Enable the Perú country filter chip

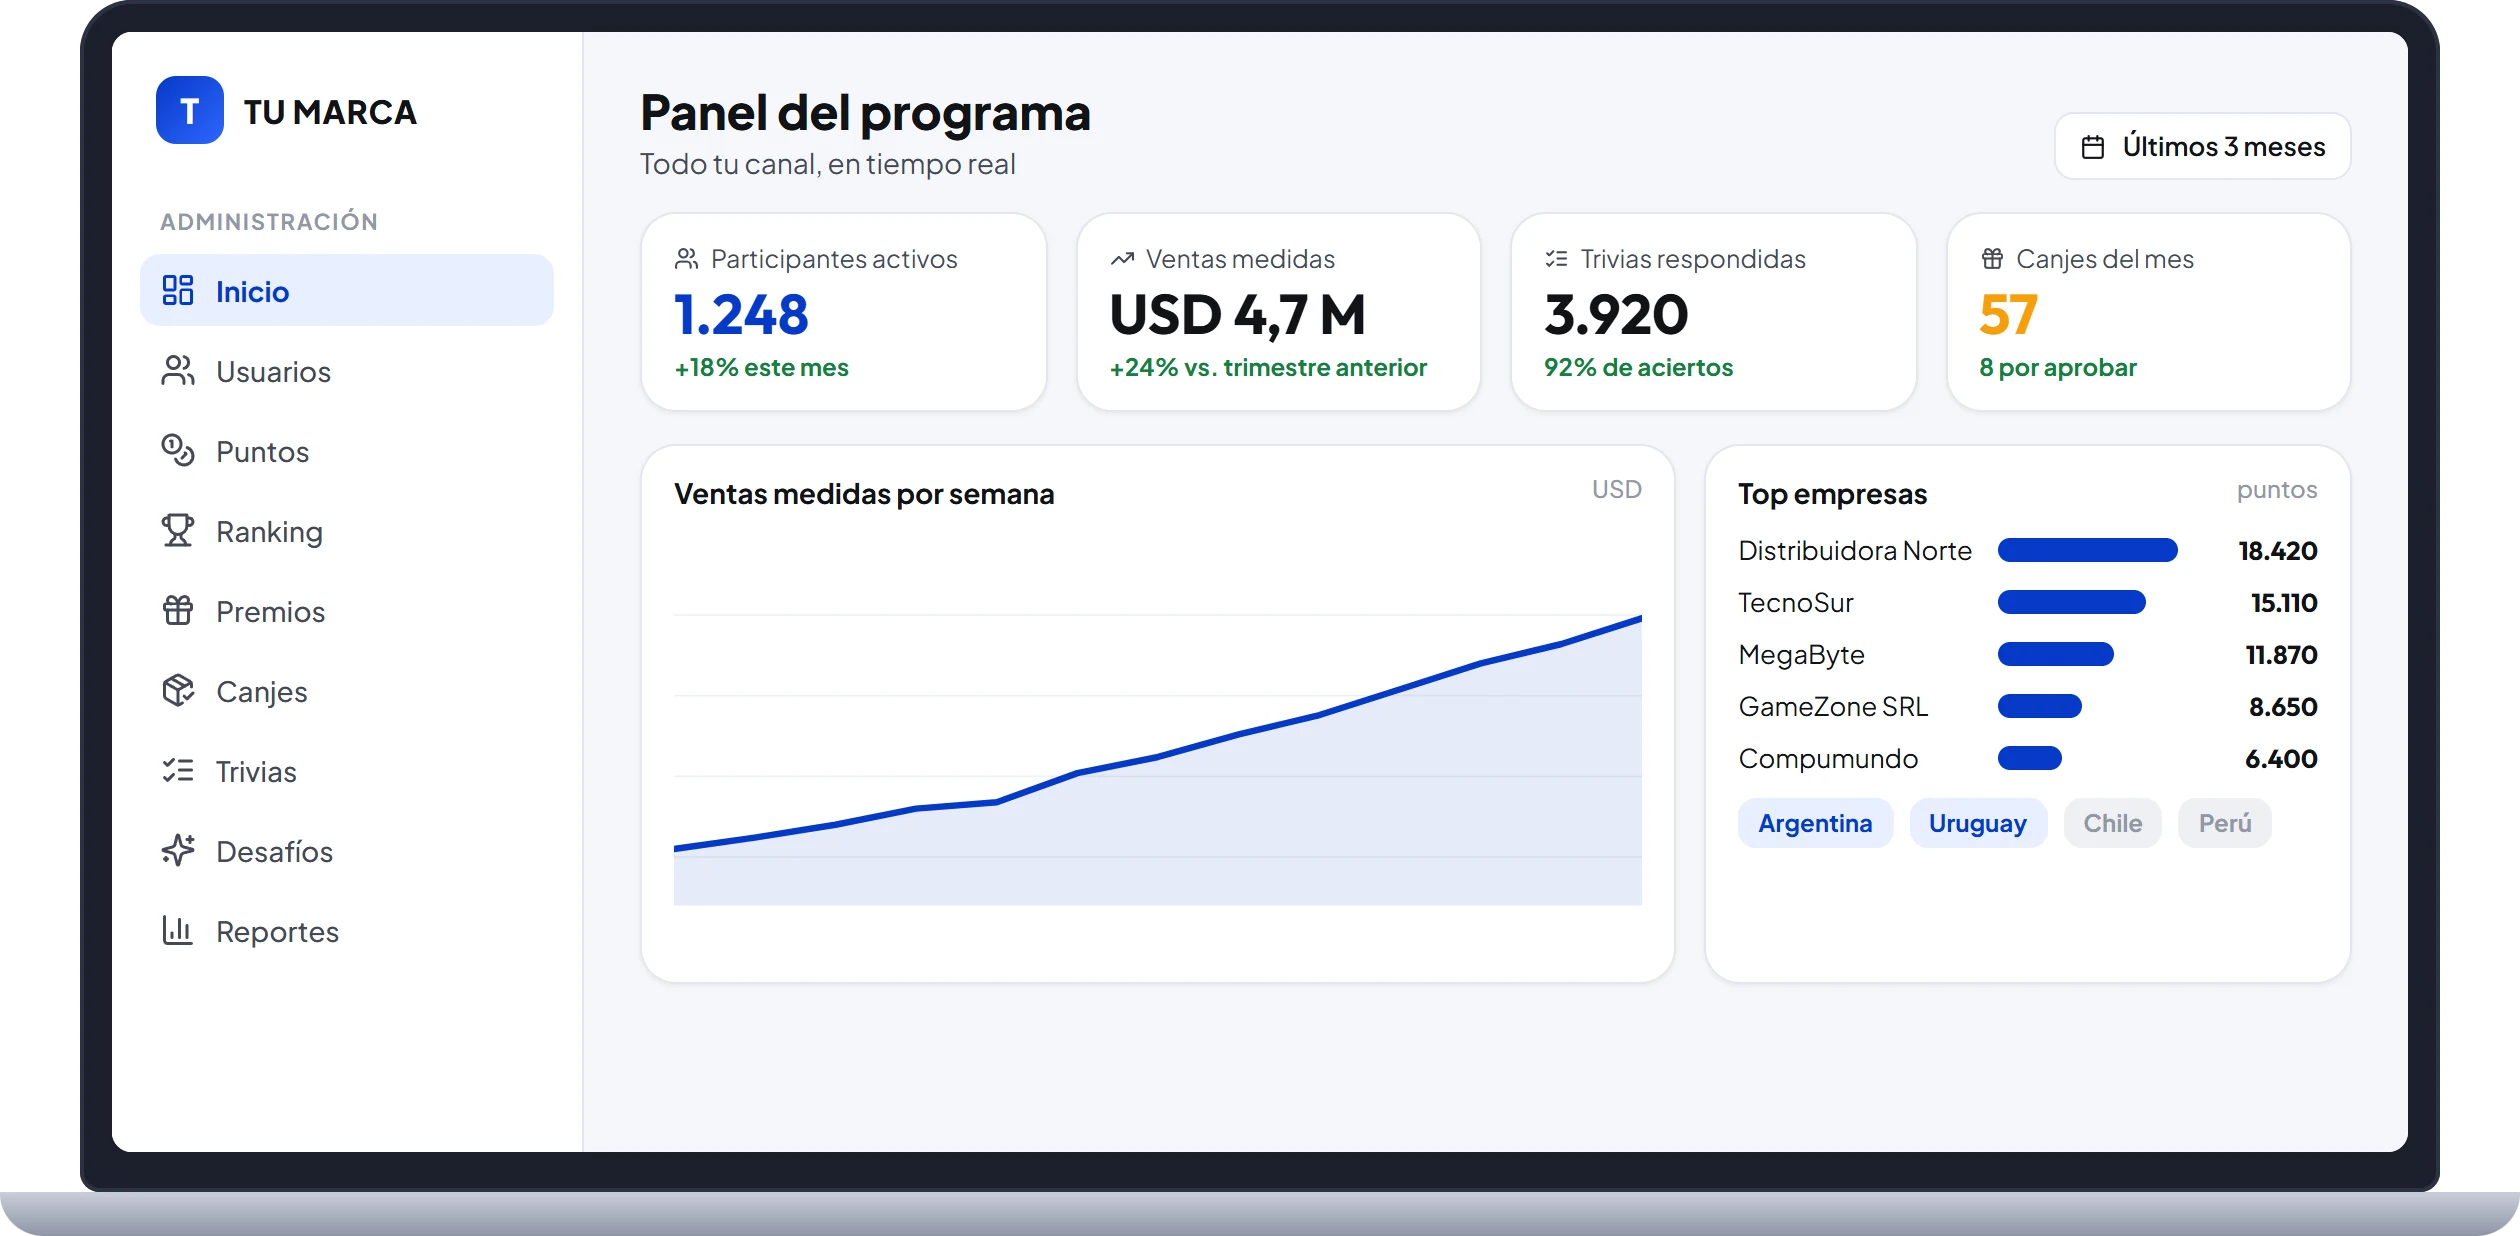coord(2225,823)
